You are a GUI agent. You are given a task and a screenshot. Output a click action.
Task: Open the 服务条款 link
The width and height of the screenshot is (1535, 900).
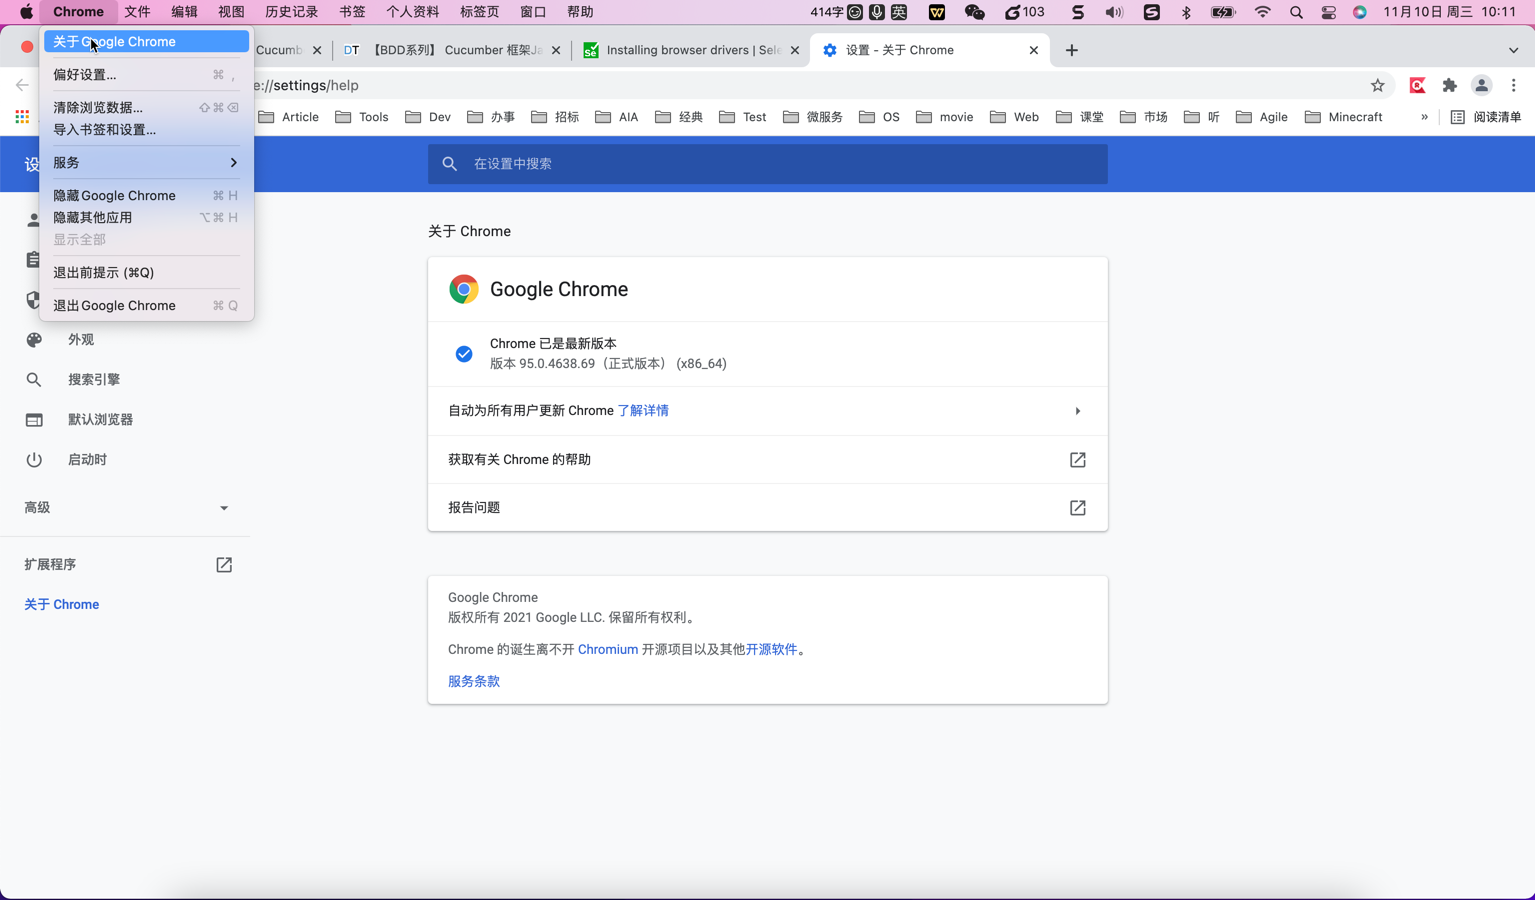474,682
